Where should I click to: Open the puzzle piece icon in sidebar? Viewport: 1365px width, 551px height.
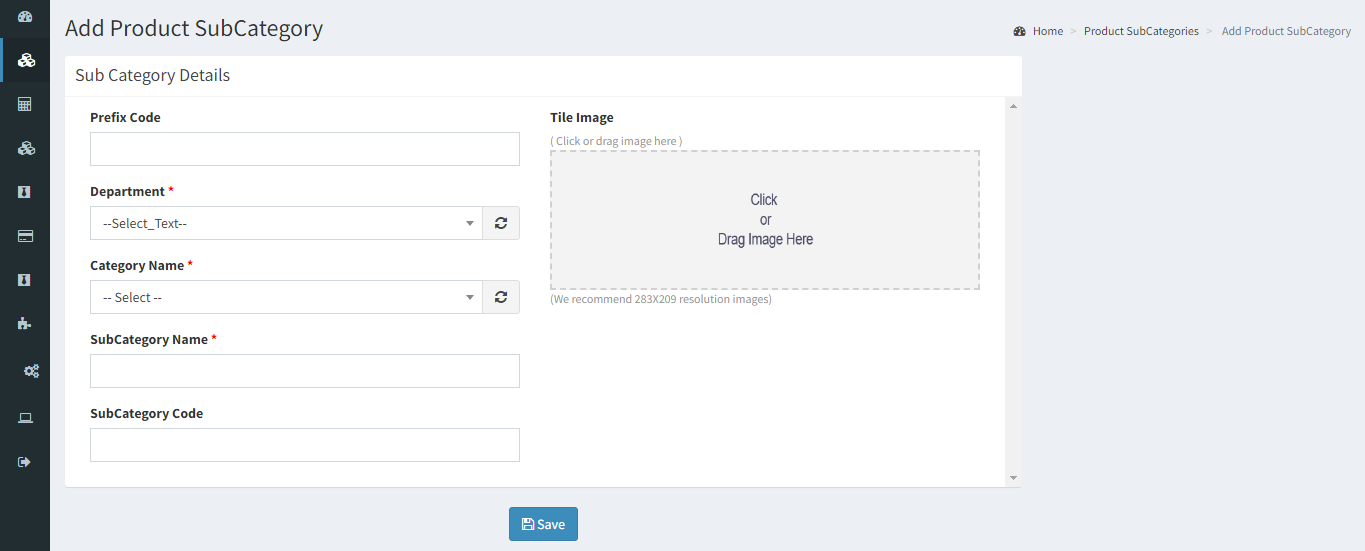coord(25,324)
